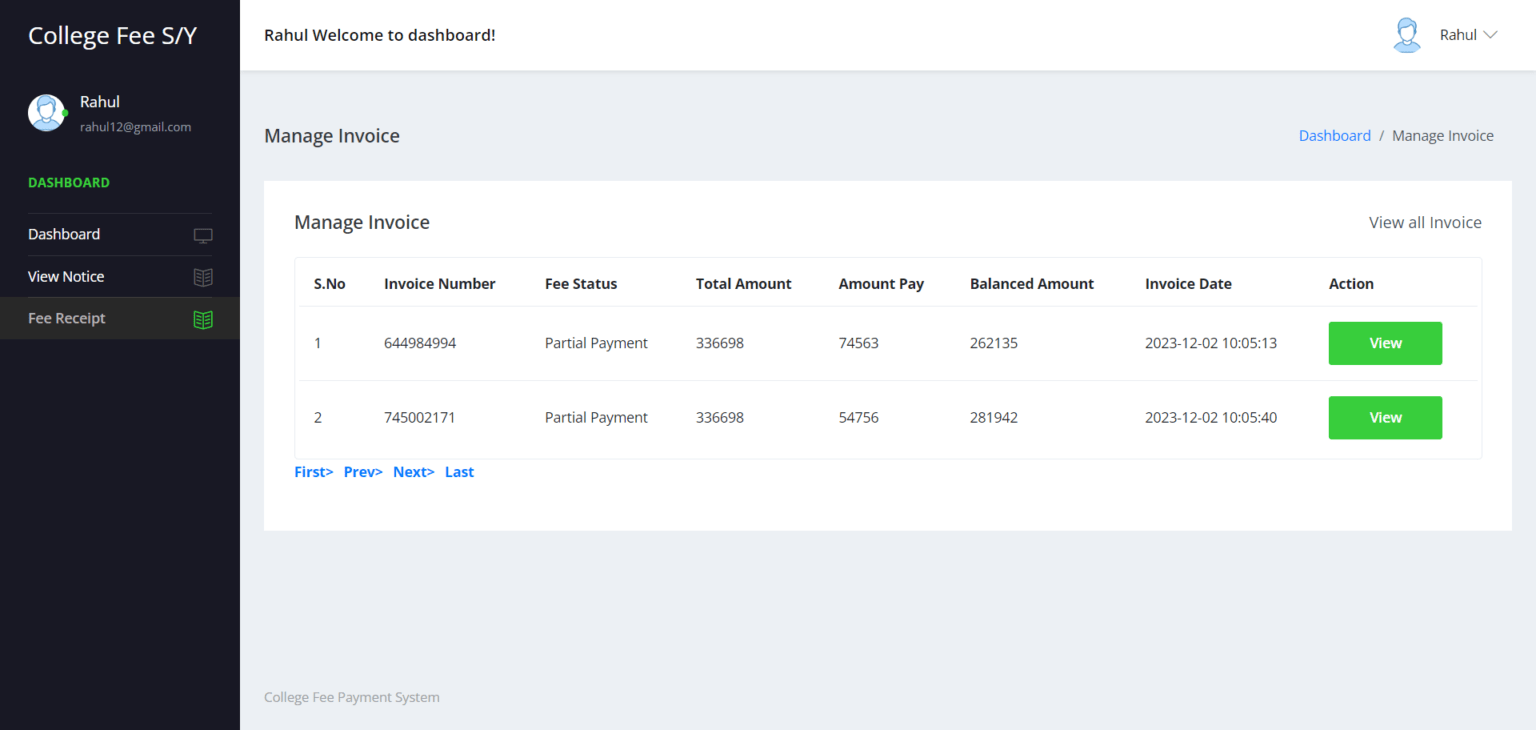The image size is (1536, 730).
Task: Click Rahul's avatar in the sidebar
Action: [x=46, y=113]
